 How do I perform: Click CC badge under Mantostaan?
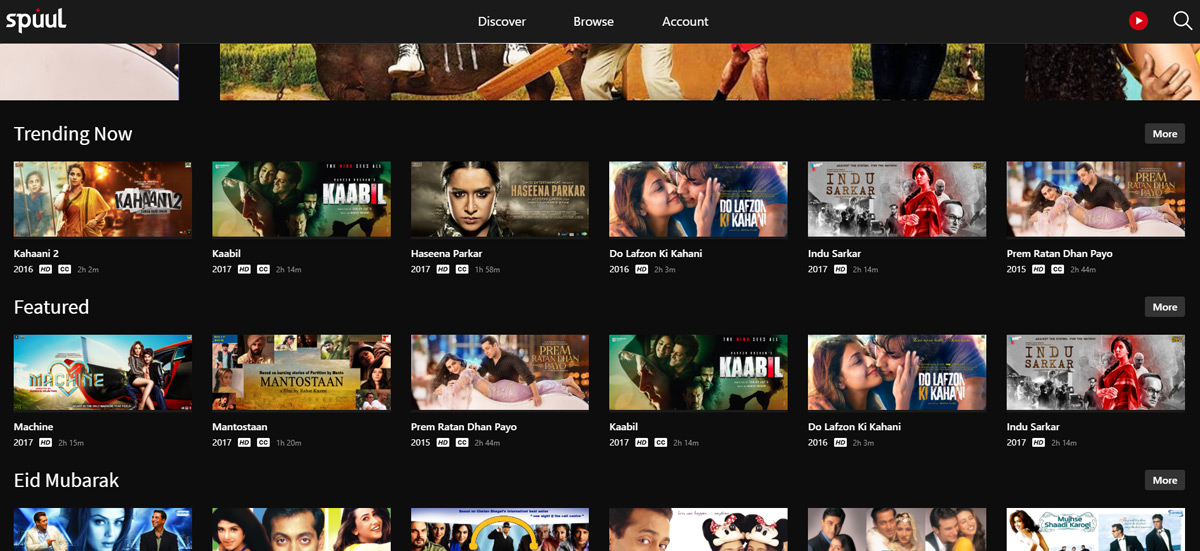tap(263, 443)
